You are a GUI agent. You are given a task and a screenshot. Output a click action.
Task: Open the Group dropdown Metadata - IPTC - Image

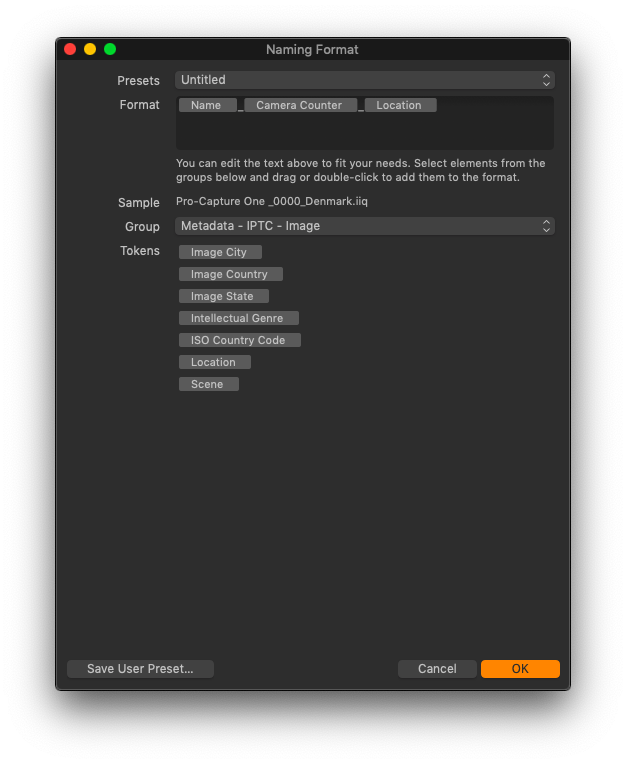click(364, 226)
